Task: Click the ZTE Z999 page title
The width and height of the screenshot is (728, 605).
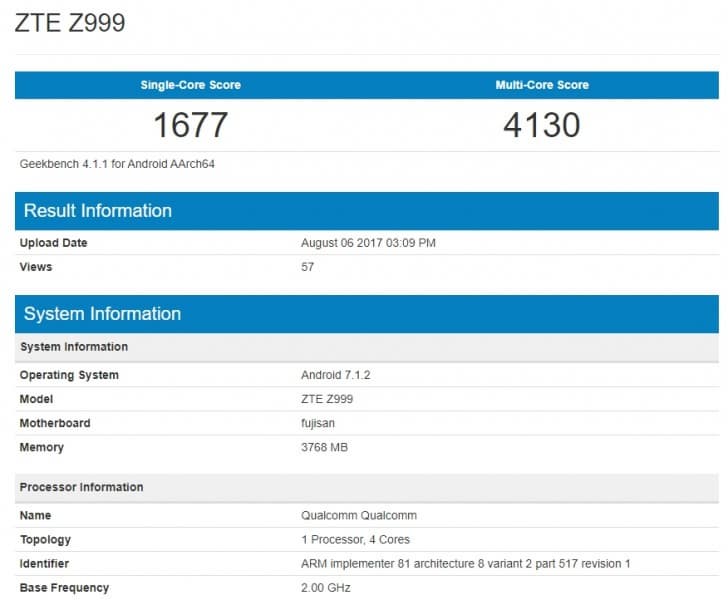Action: click(70, 23)
